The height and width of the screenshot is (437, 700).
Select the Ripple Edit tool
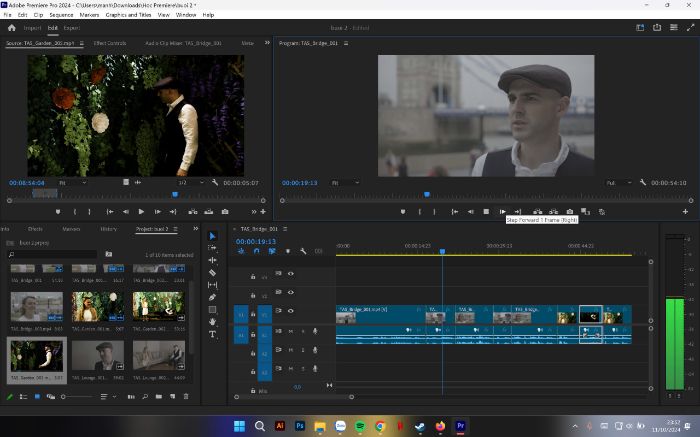click(x=212, y=260)
